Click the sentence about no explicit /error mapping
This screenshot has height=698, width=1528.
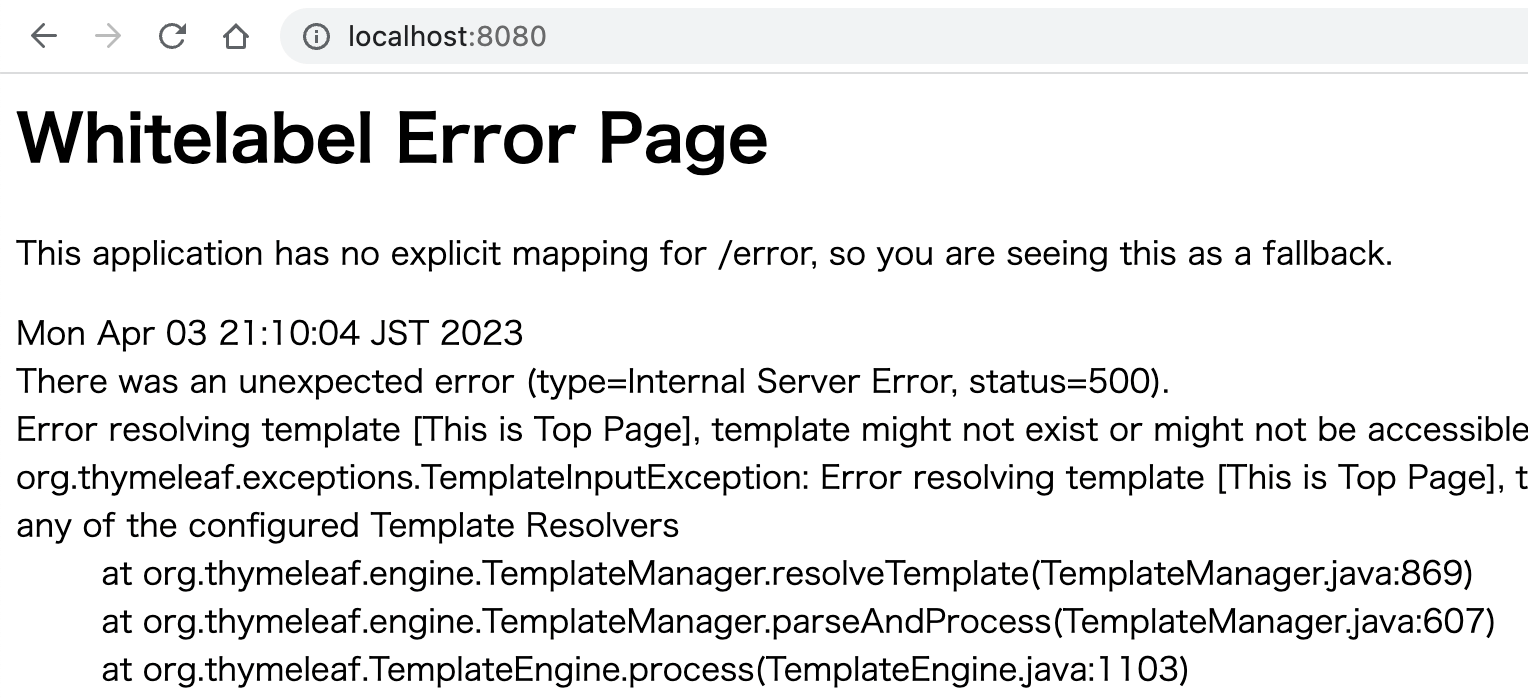[x=704, y=254]
